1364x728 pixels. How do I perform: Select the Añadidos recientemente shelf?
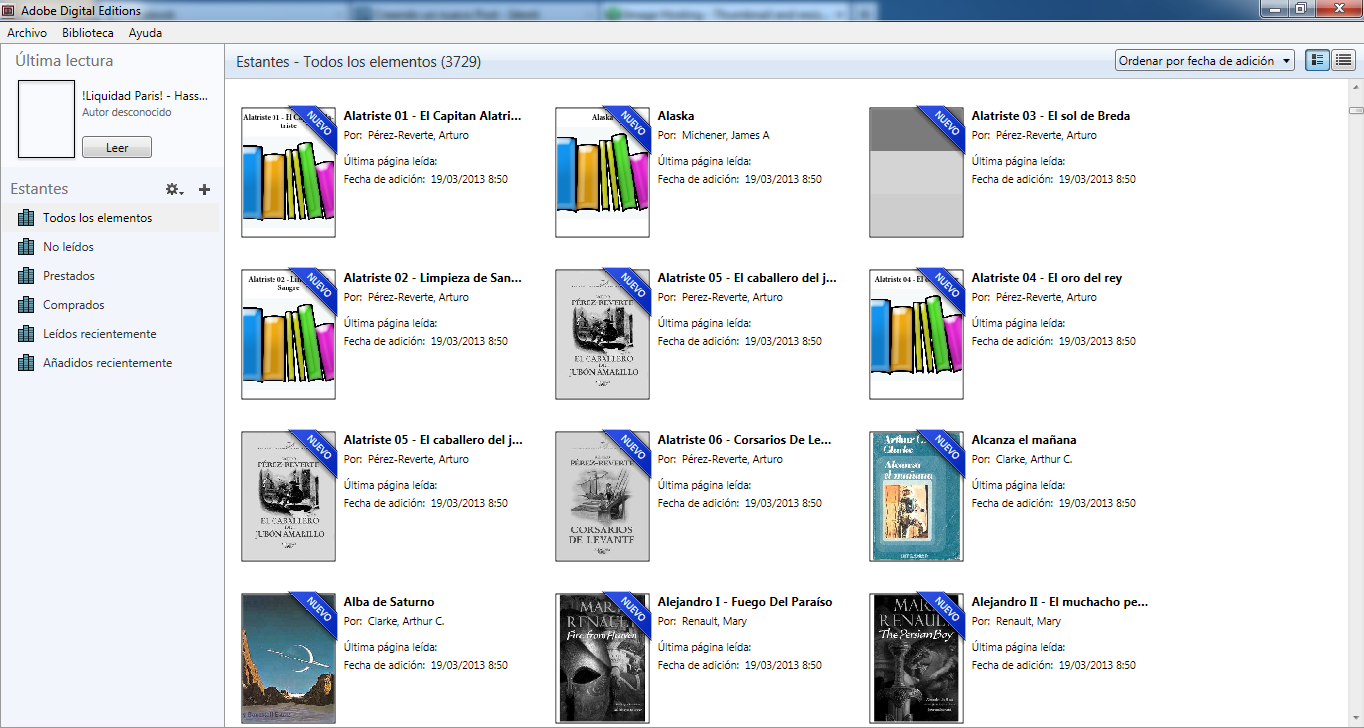110,363
